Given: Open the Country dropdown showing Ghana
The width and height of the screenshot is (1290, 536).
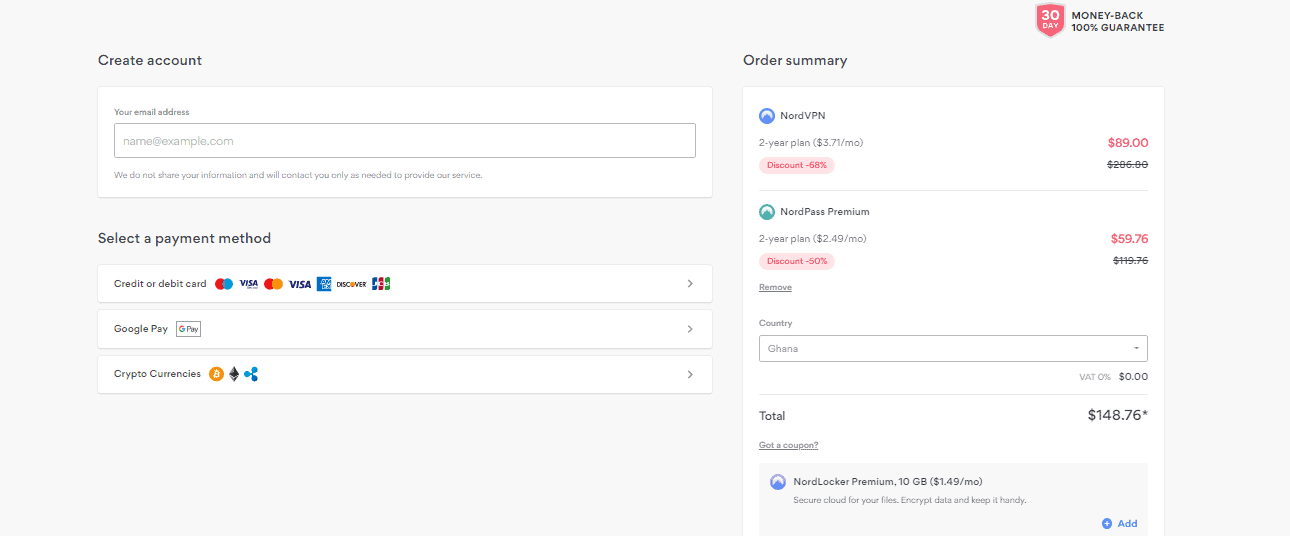Looking at the screenshot, I should (x=953, y=348).
